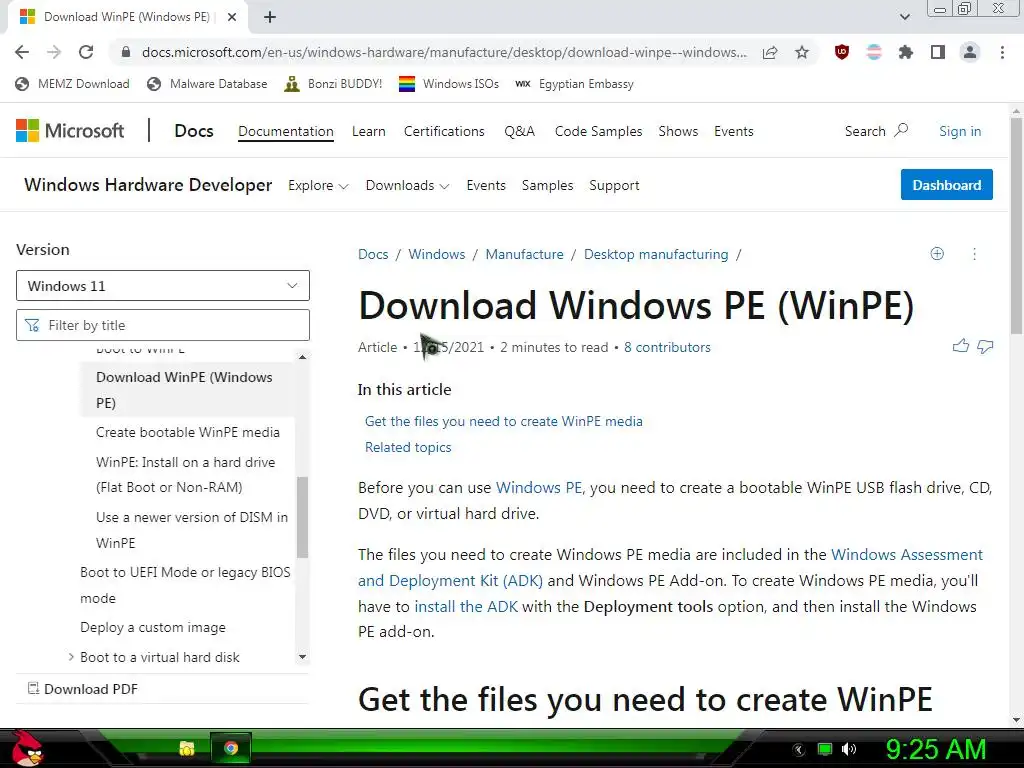
Task: Click the Windows breadcrumb link
Action: [x=437, y=254]
